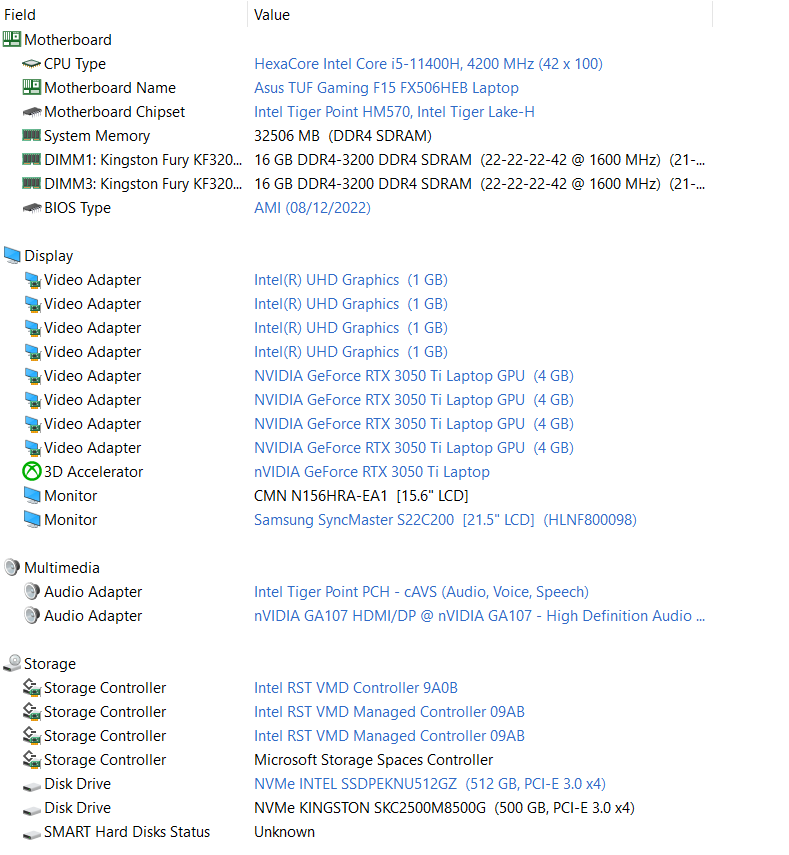Select the Motherboard Chipset field label
This screenshot has width=789, height=855.
[115, 112]
